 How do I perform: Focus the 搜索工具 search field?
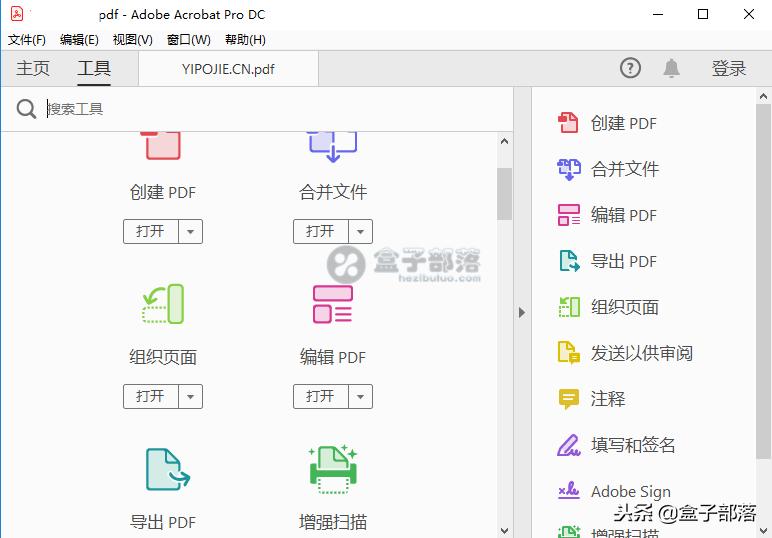coord(276,109)
